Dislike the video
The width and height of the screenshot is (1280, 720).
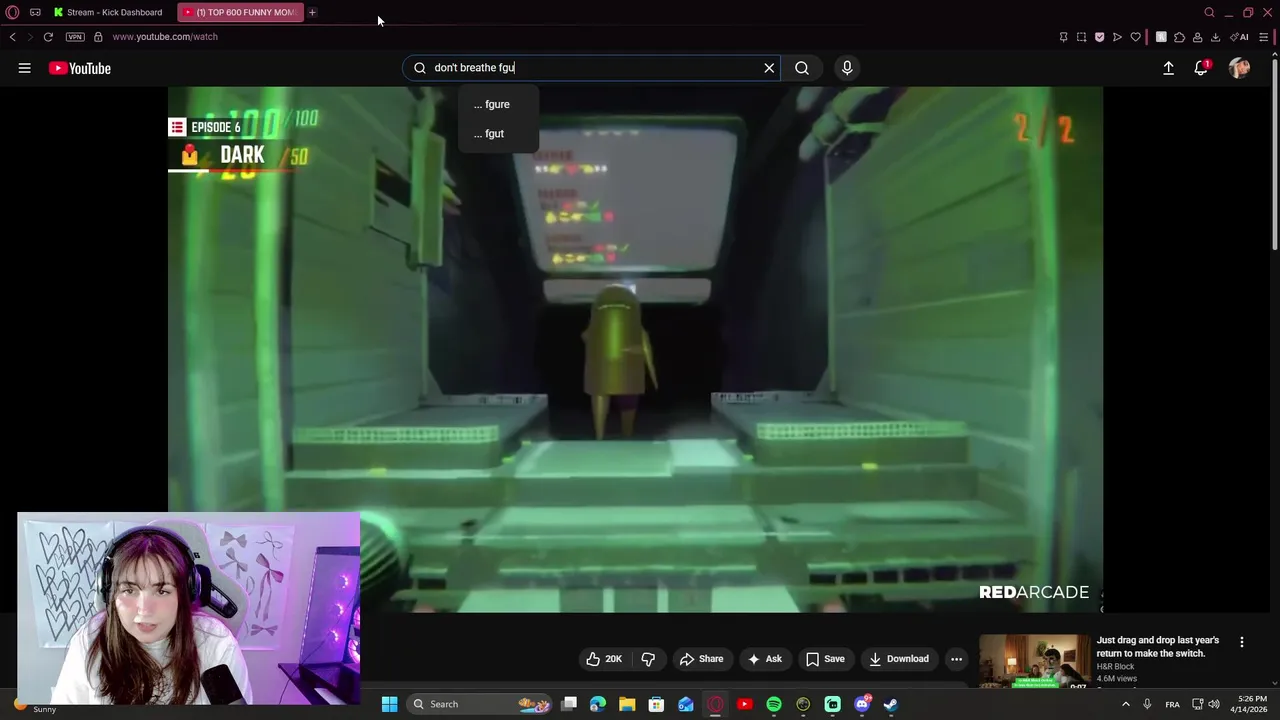click(x=648, y=659)
